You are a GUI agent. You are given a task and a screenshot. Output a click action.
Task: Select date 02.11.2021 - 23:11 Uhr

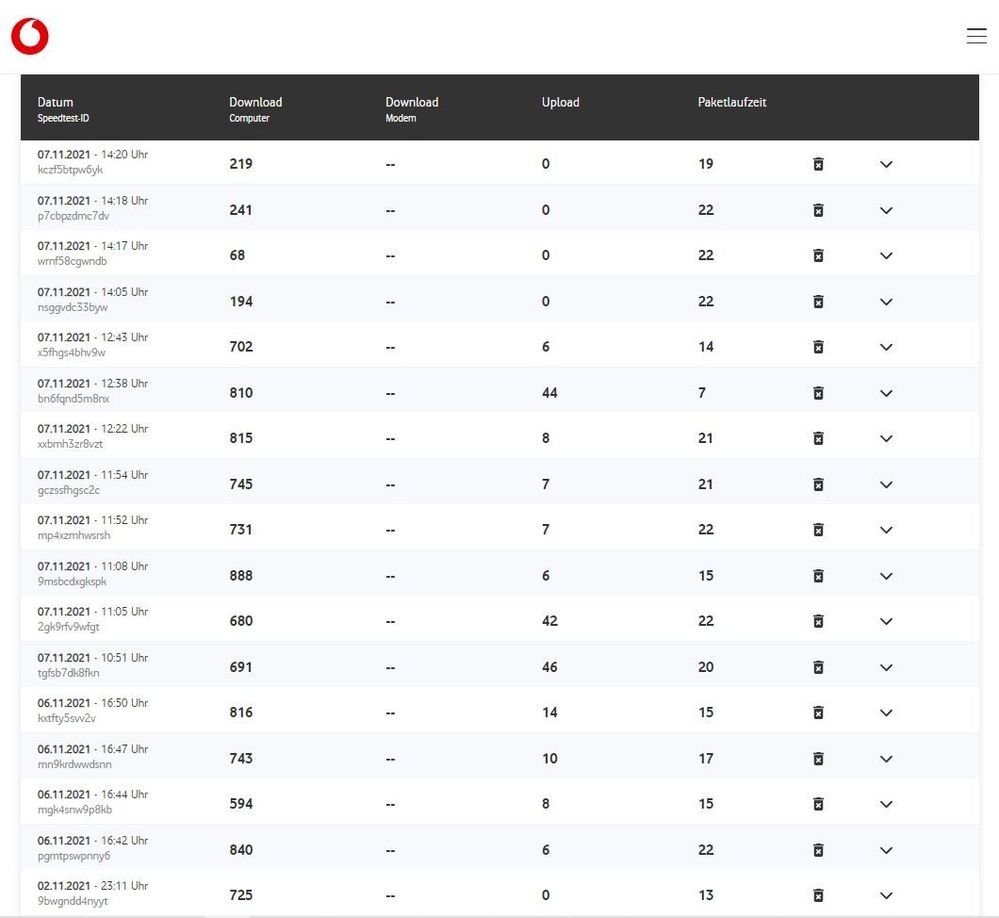tap(92, 886)
